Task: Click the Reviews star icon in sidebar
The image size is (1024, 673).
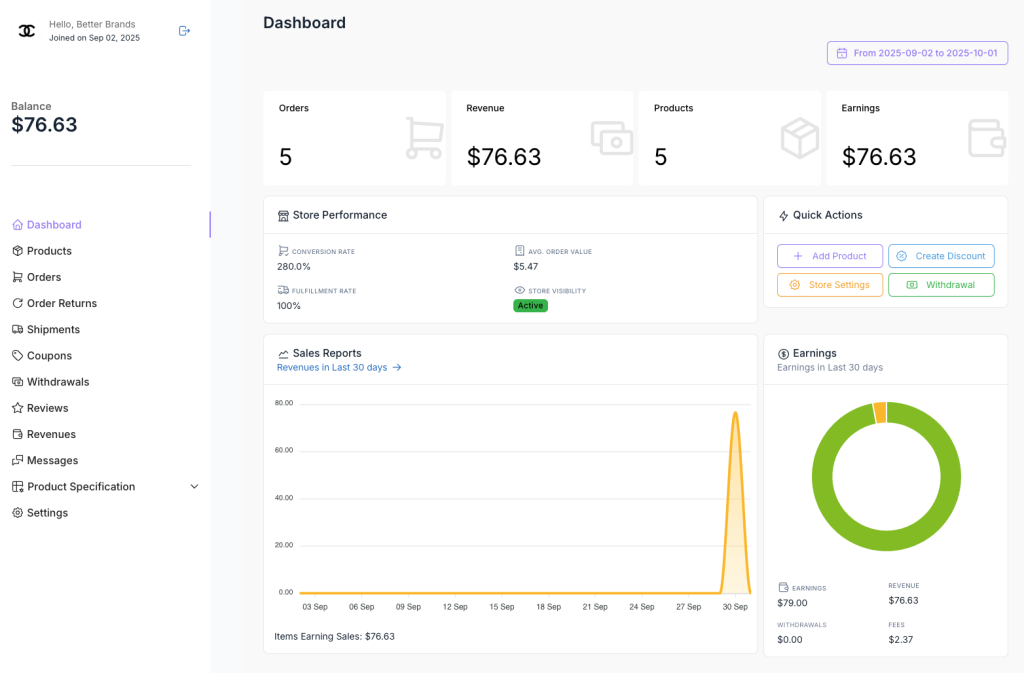Action: tap(17, 408)
